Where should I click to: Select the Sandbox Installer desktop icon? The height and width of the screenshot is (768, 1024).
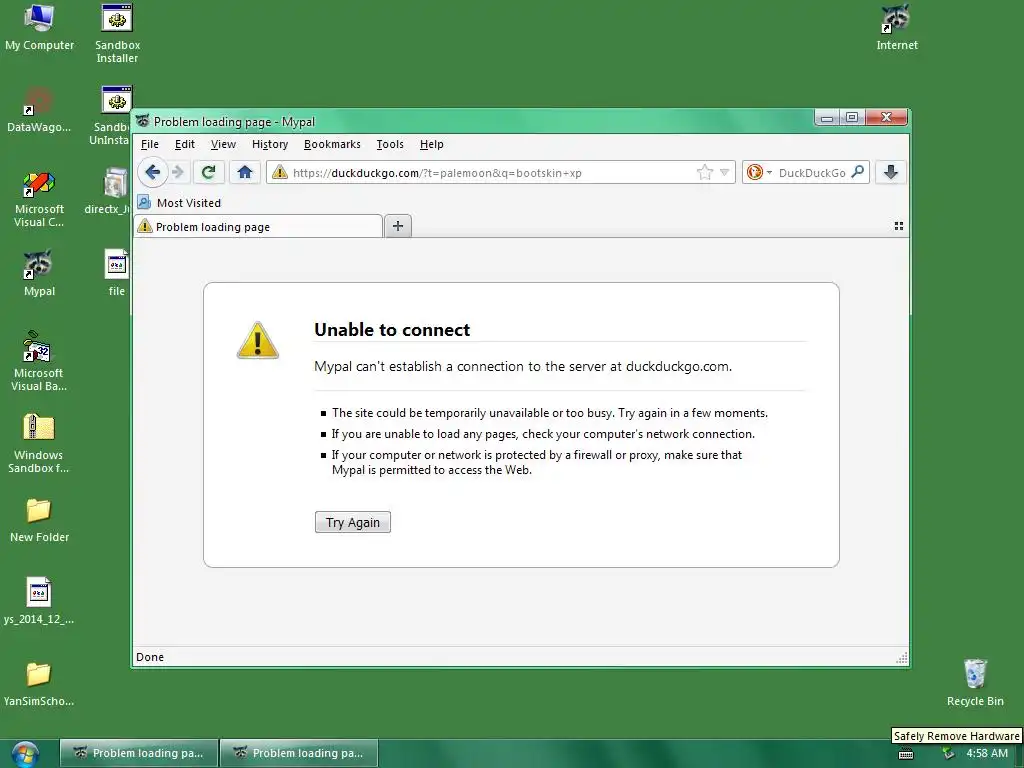coord(117,34)
